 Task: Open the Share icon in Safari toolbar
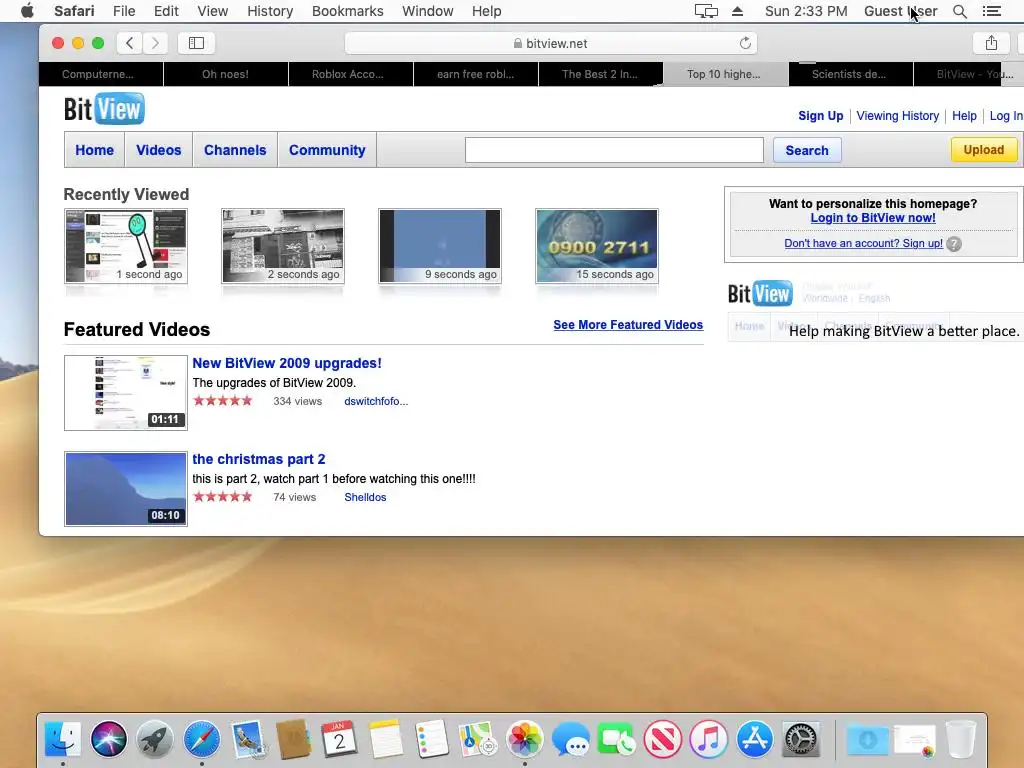[991, 43]
